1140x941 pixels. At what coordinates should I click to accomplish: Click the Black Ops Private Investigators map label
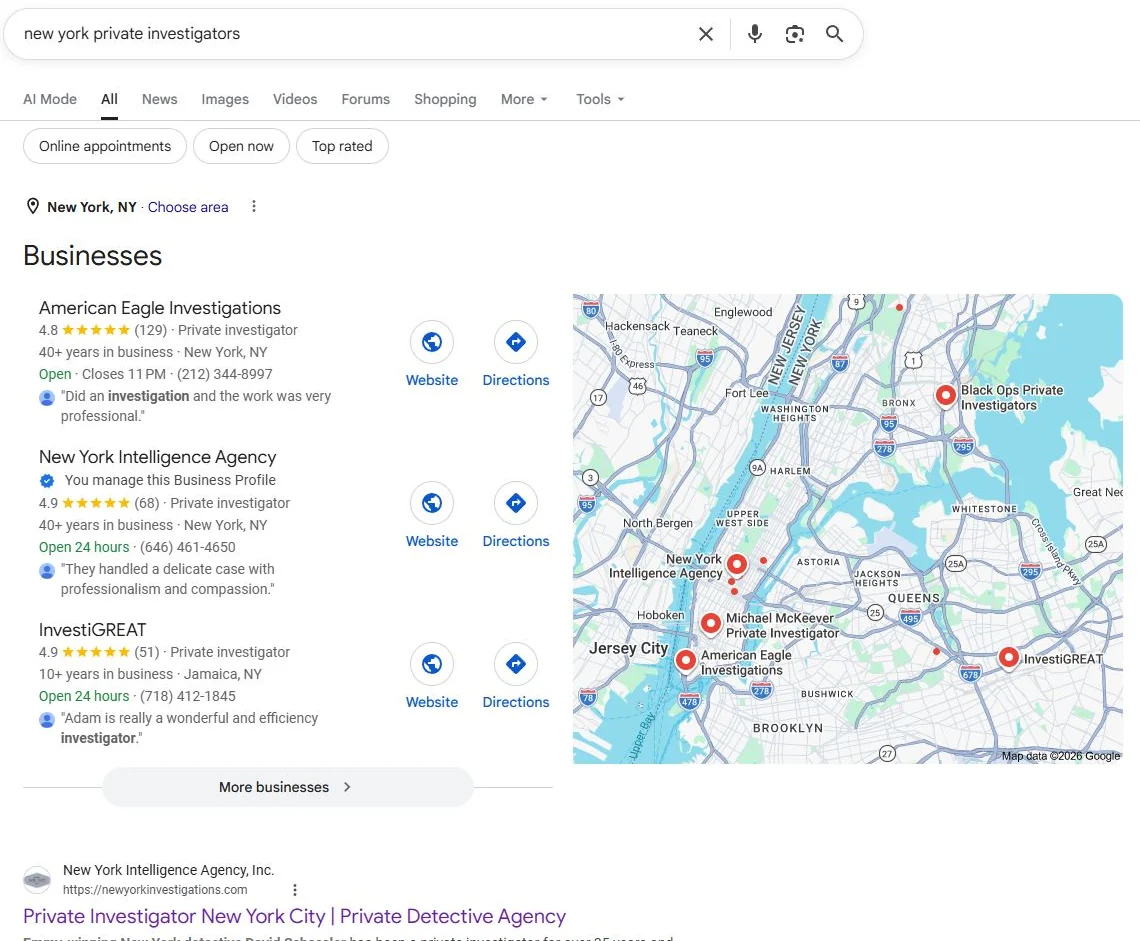tap(1011, 398)
